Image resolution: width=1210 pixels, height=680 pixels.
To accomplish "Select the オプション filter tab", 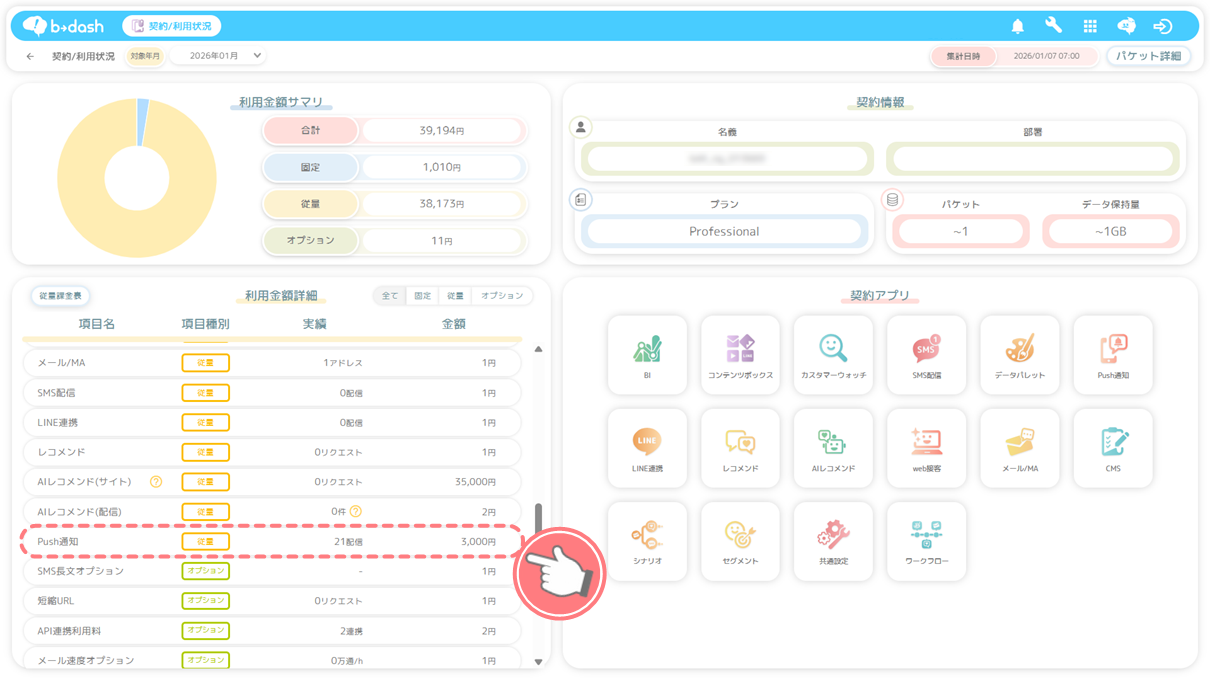I will click(502, 296).
